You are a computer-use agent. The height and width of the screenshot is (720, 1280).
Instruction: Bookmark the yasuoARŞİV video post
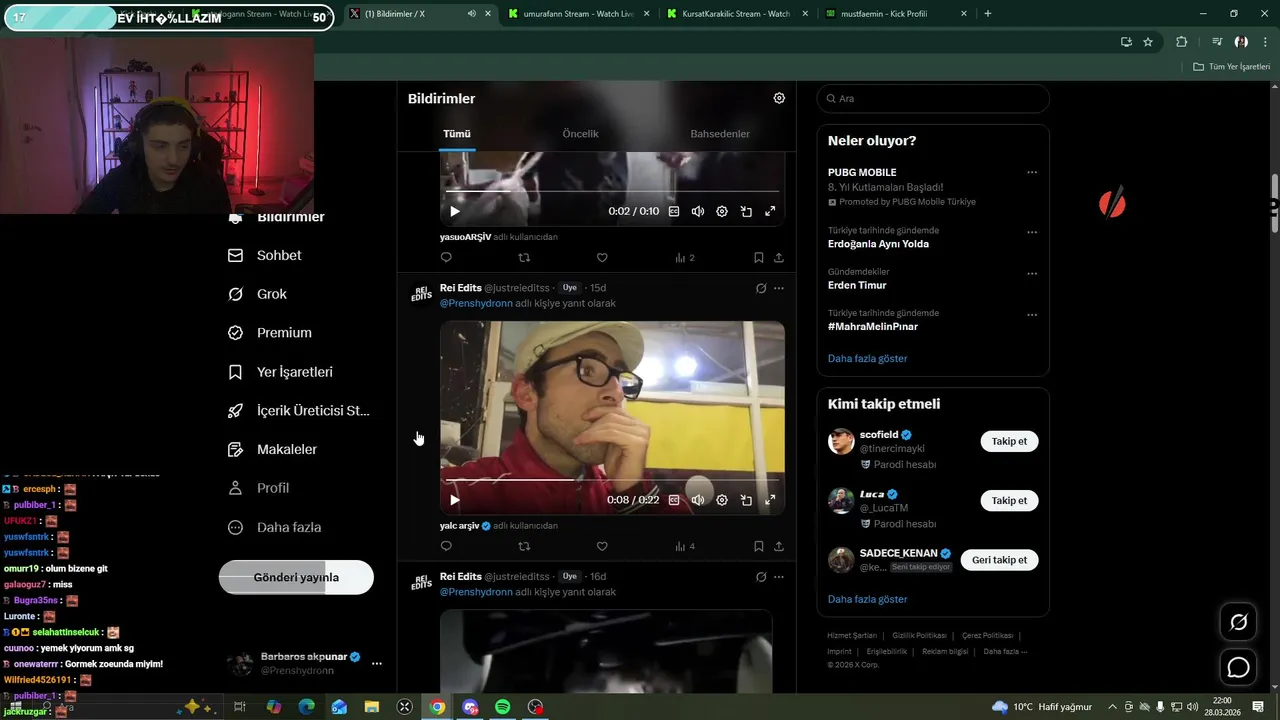pyautogui.click(x=759, y=258)
